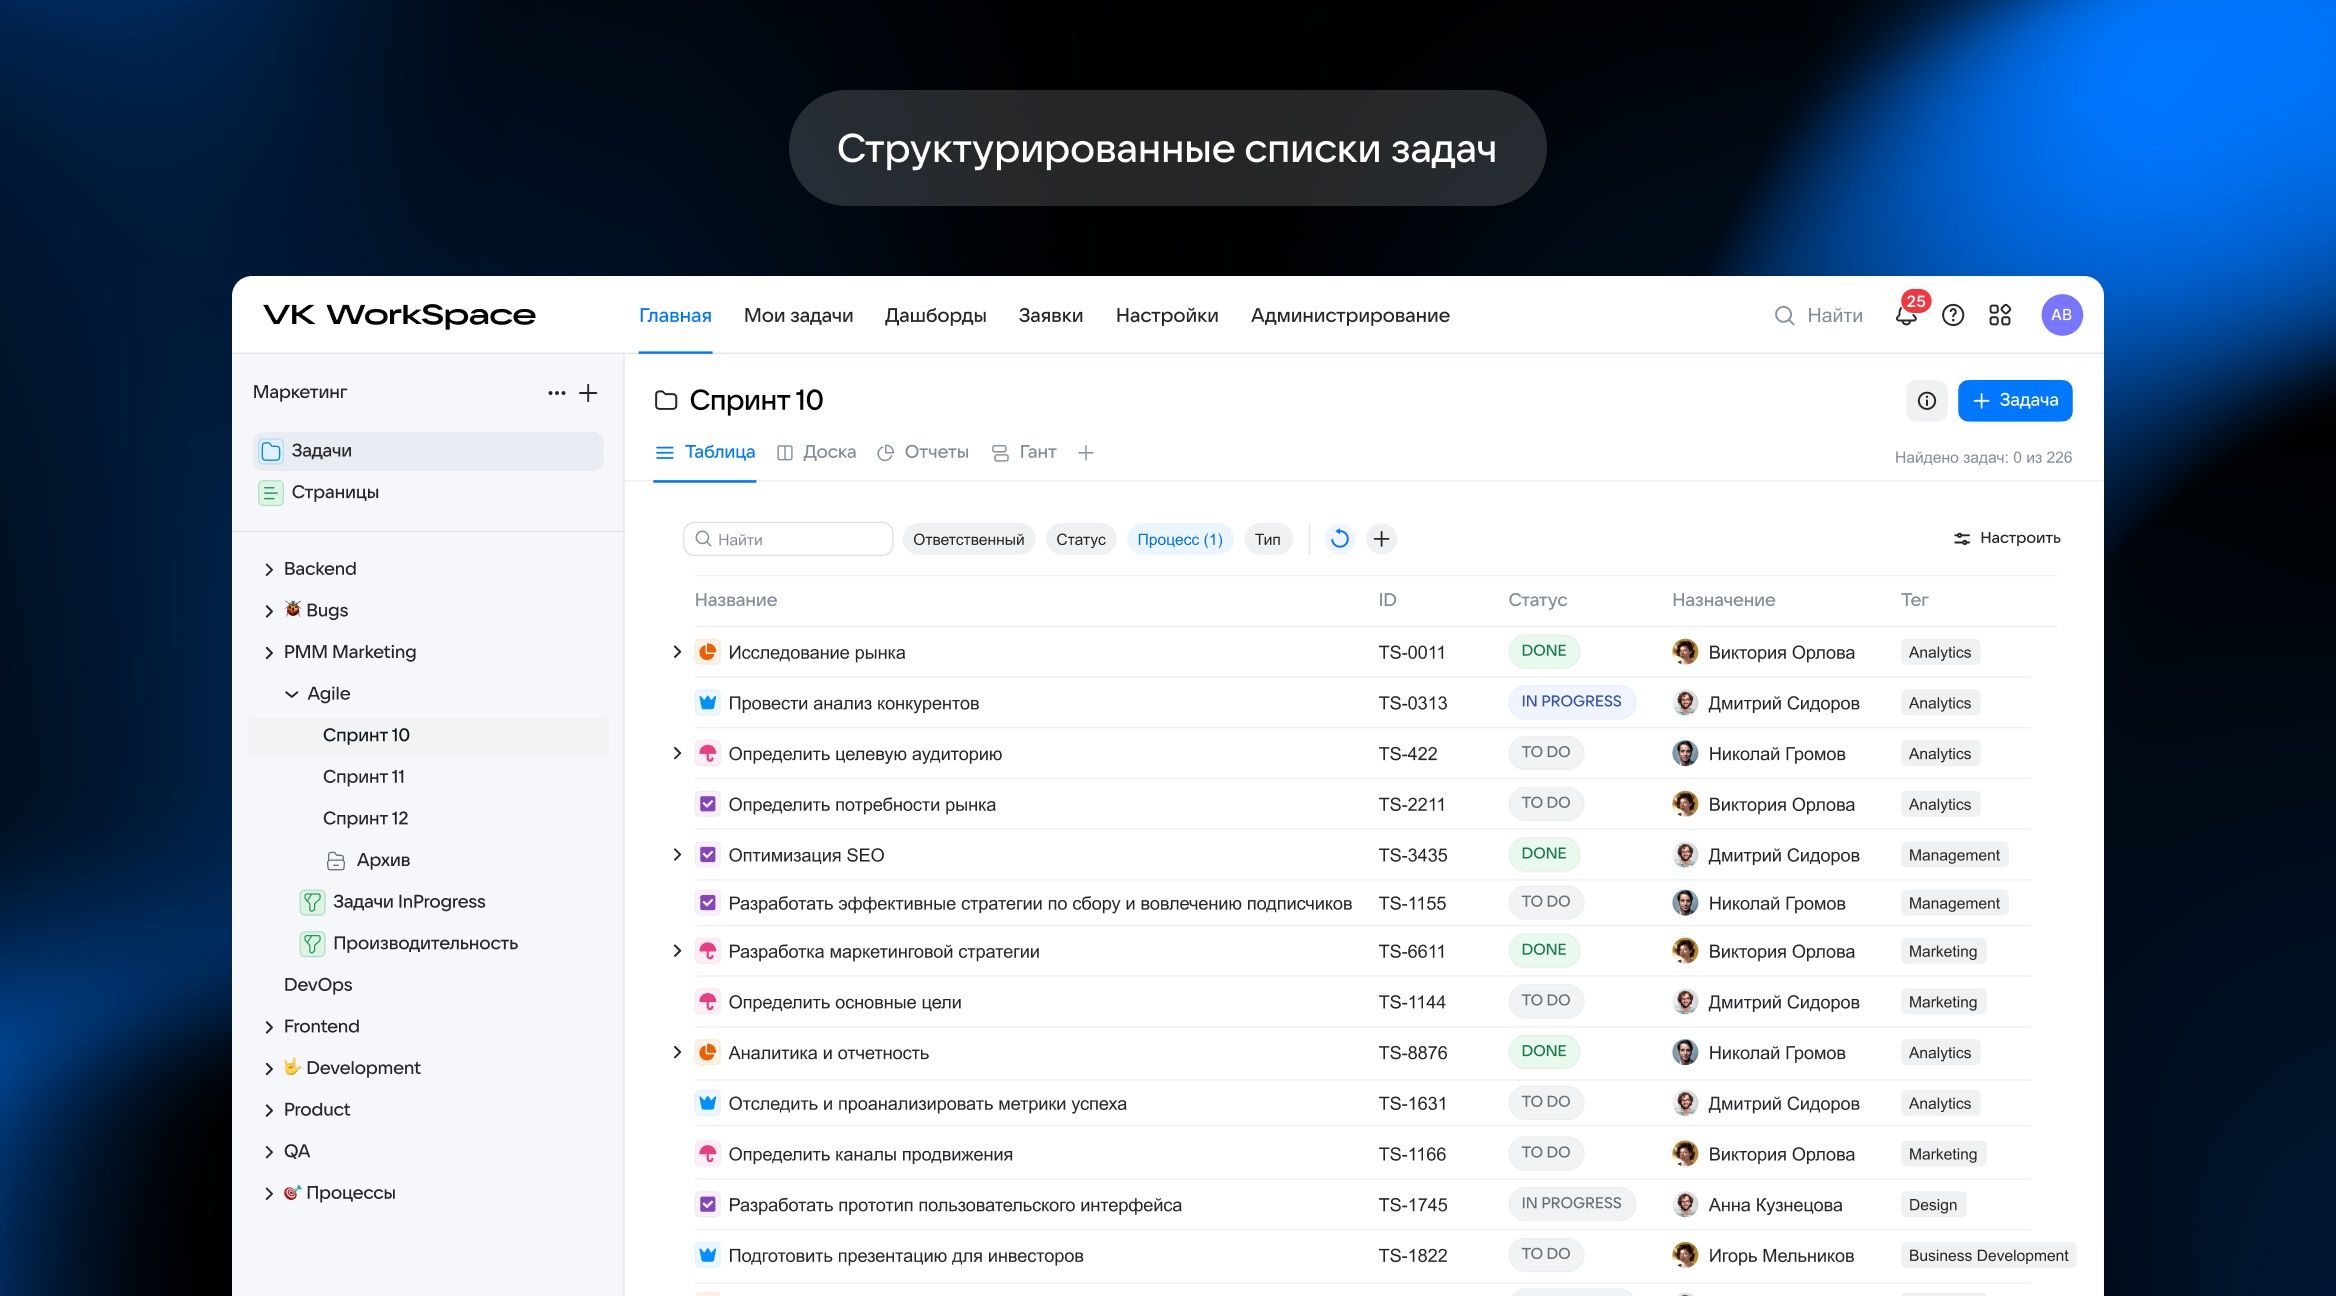Open the Статус filter dropdown
This screenshot has height=1296, width=2336.
pyautogui.click(x=1081, y=540)
